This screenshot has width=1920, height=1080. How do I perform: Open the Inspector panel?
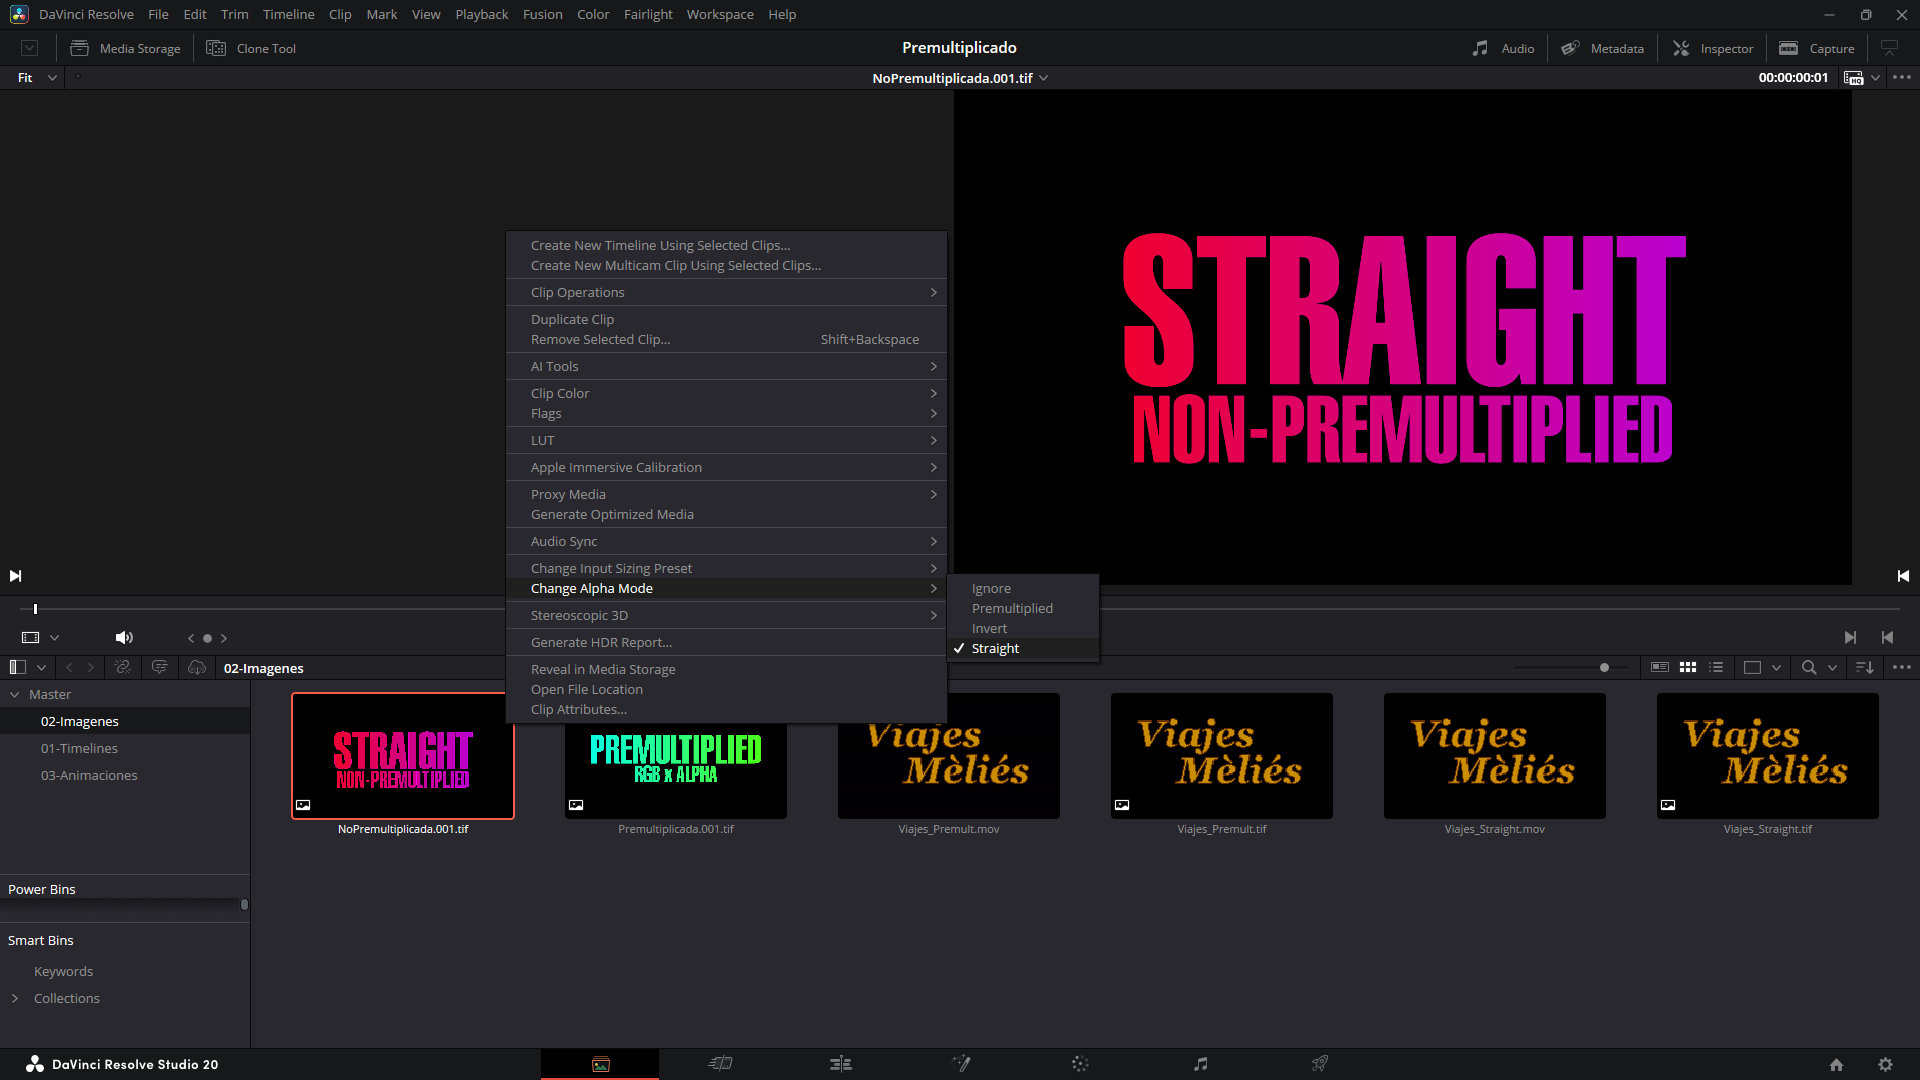tap(1713, 48)
